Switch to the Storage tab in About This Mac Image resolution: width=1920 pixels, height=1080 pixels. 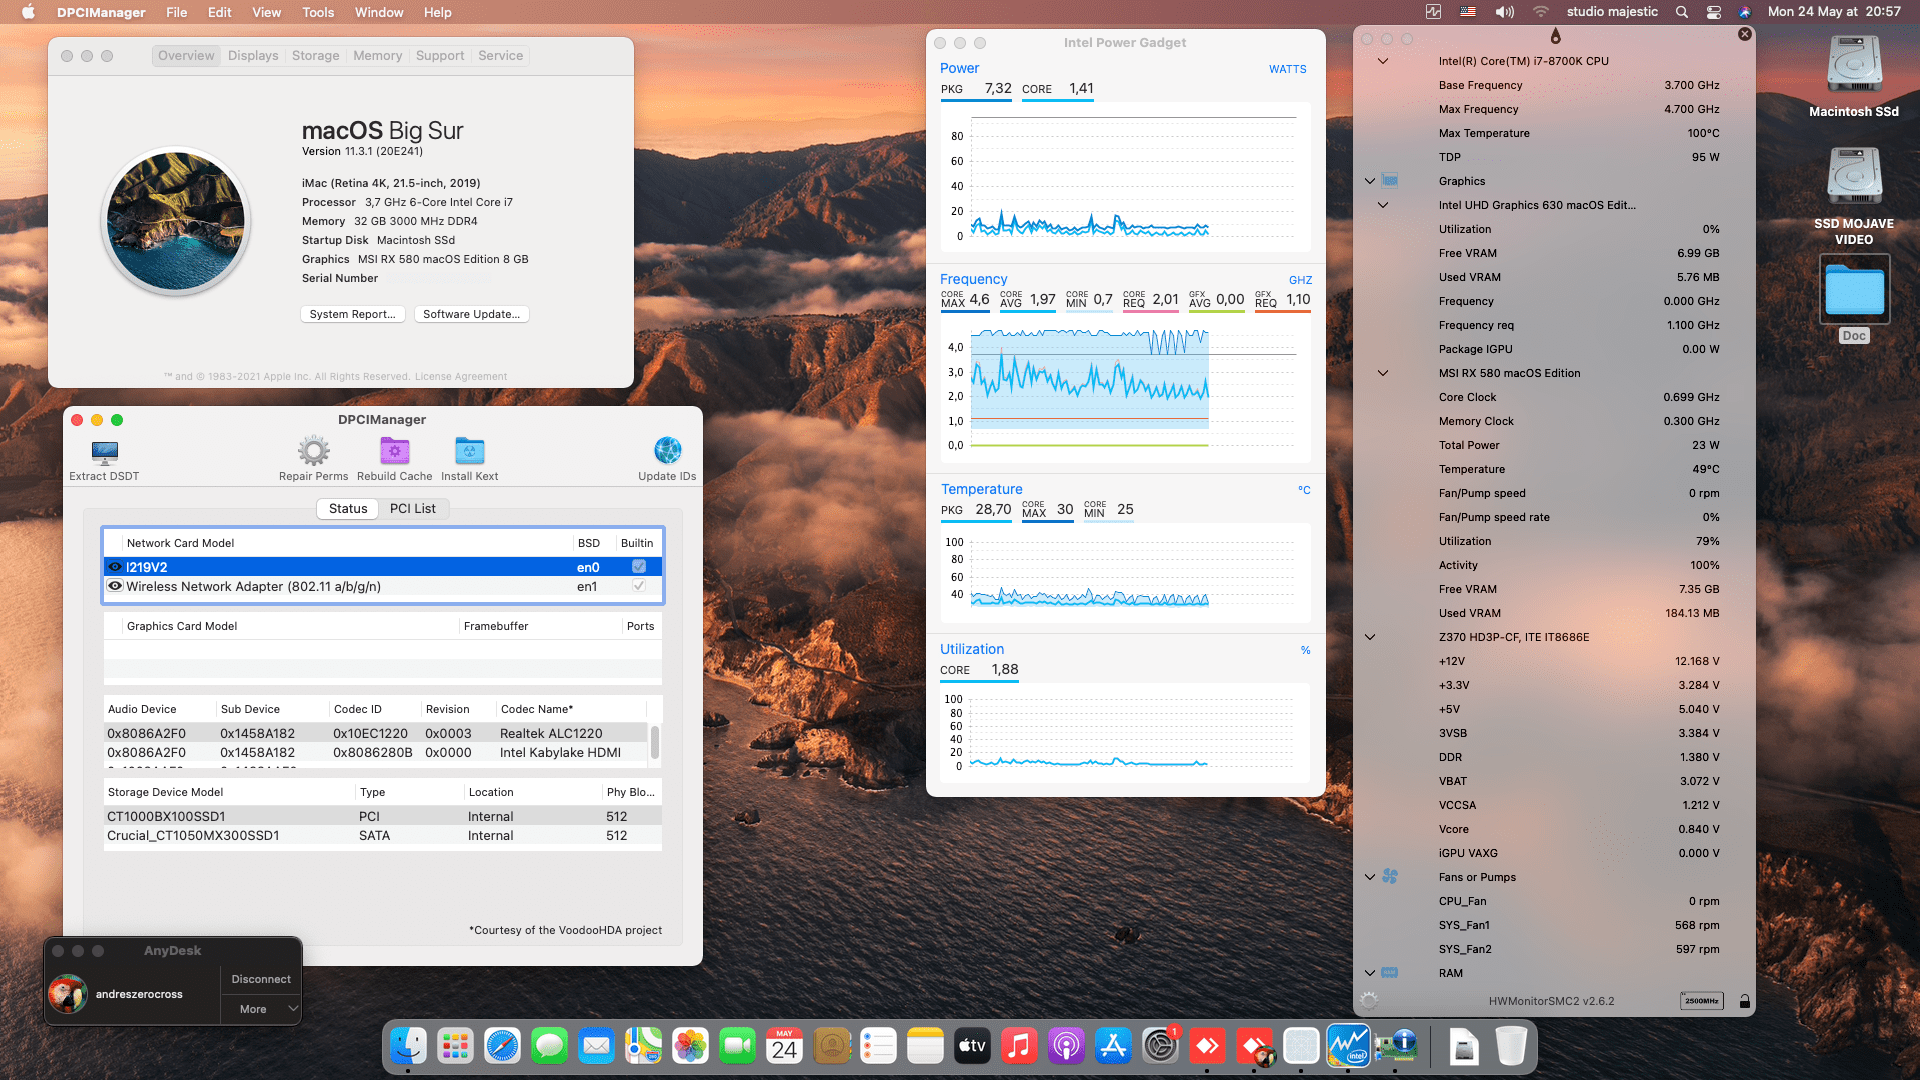click(316, 56)
